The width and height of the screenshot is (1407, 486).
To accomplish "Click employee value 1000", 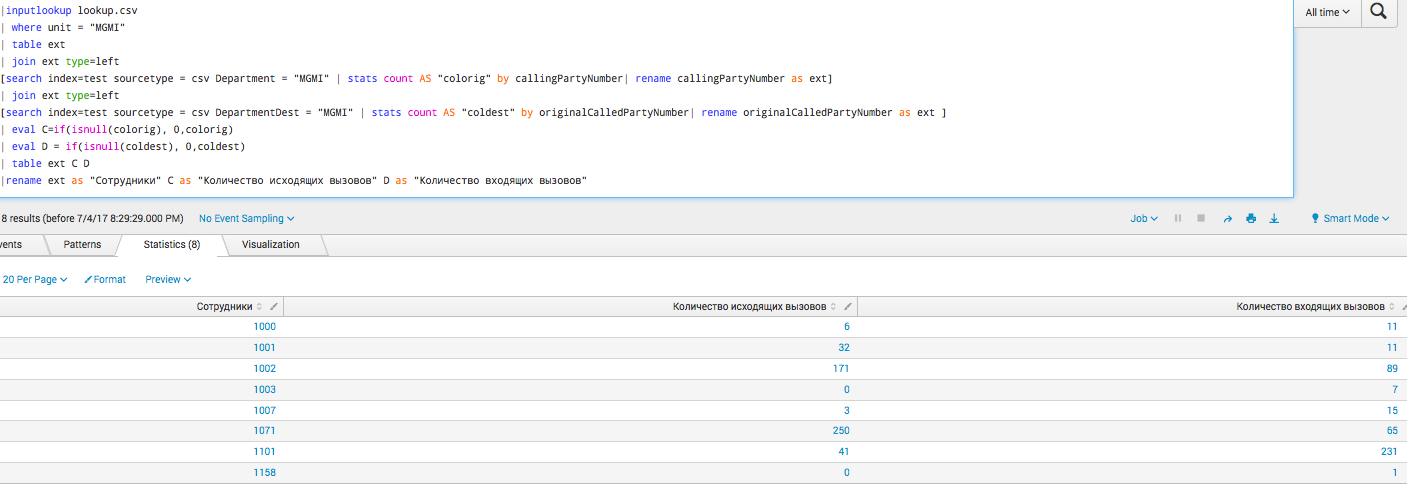I will pos(265,327).
